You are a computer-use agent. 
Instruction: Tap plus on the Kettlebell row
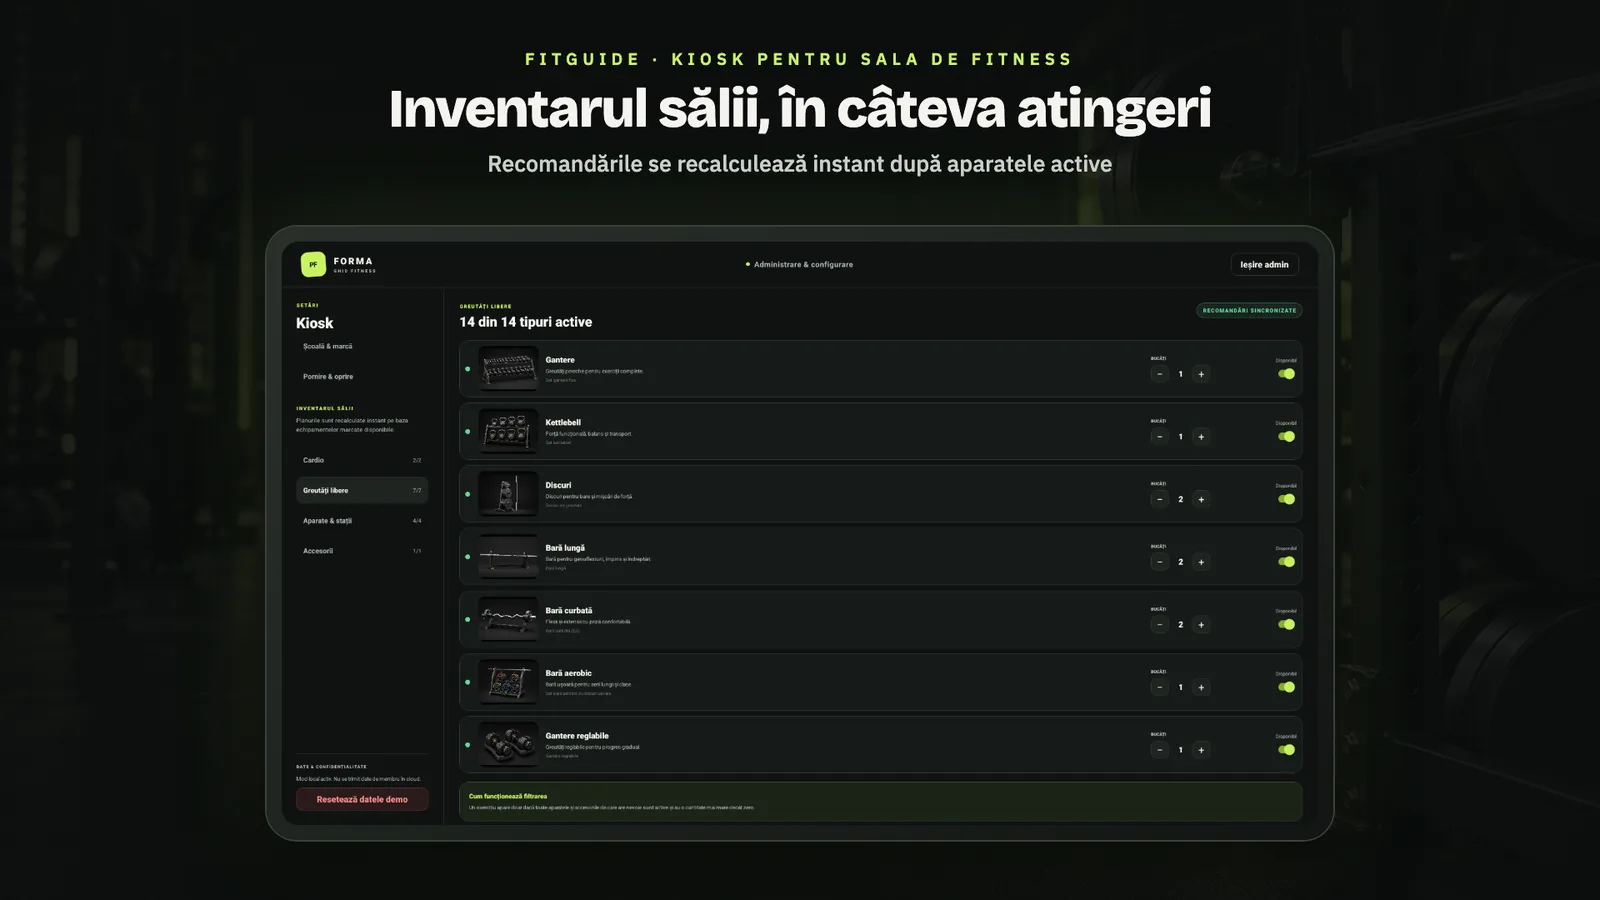[1201, 437]
